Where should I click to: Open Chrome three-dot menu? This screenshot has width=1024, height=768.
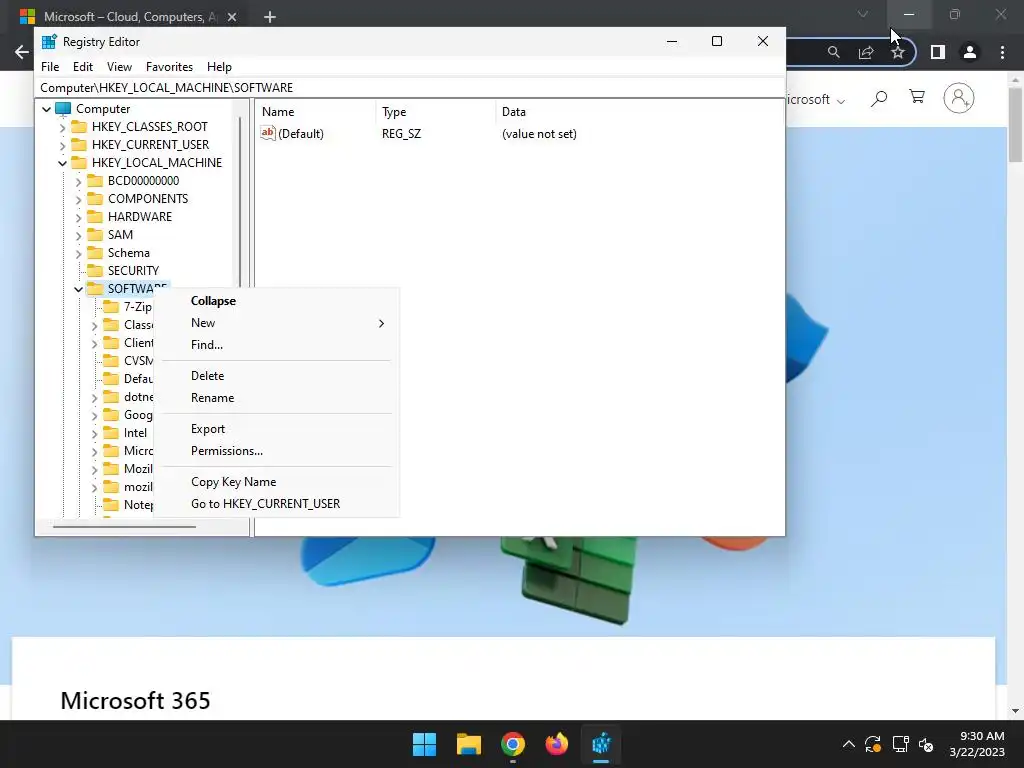coord(1002,52)
